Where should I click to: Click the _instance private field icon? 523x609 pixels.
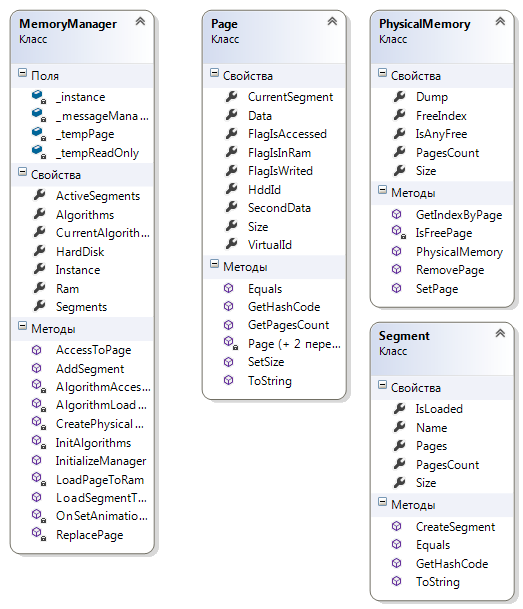click(x=38, y=97)
